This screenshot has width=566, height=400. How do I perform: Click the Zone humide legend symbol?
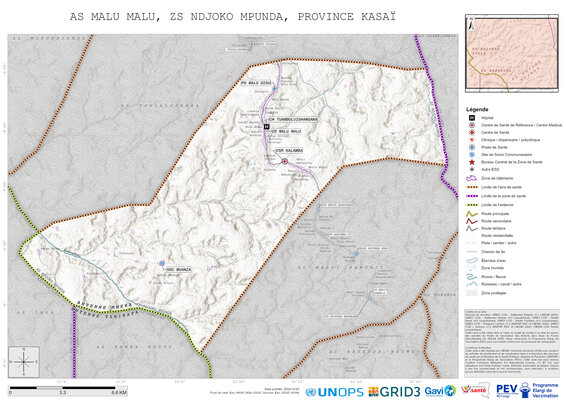click(x=472, y=268)
